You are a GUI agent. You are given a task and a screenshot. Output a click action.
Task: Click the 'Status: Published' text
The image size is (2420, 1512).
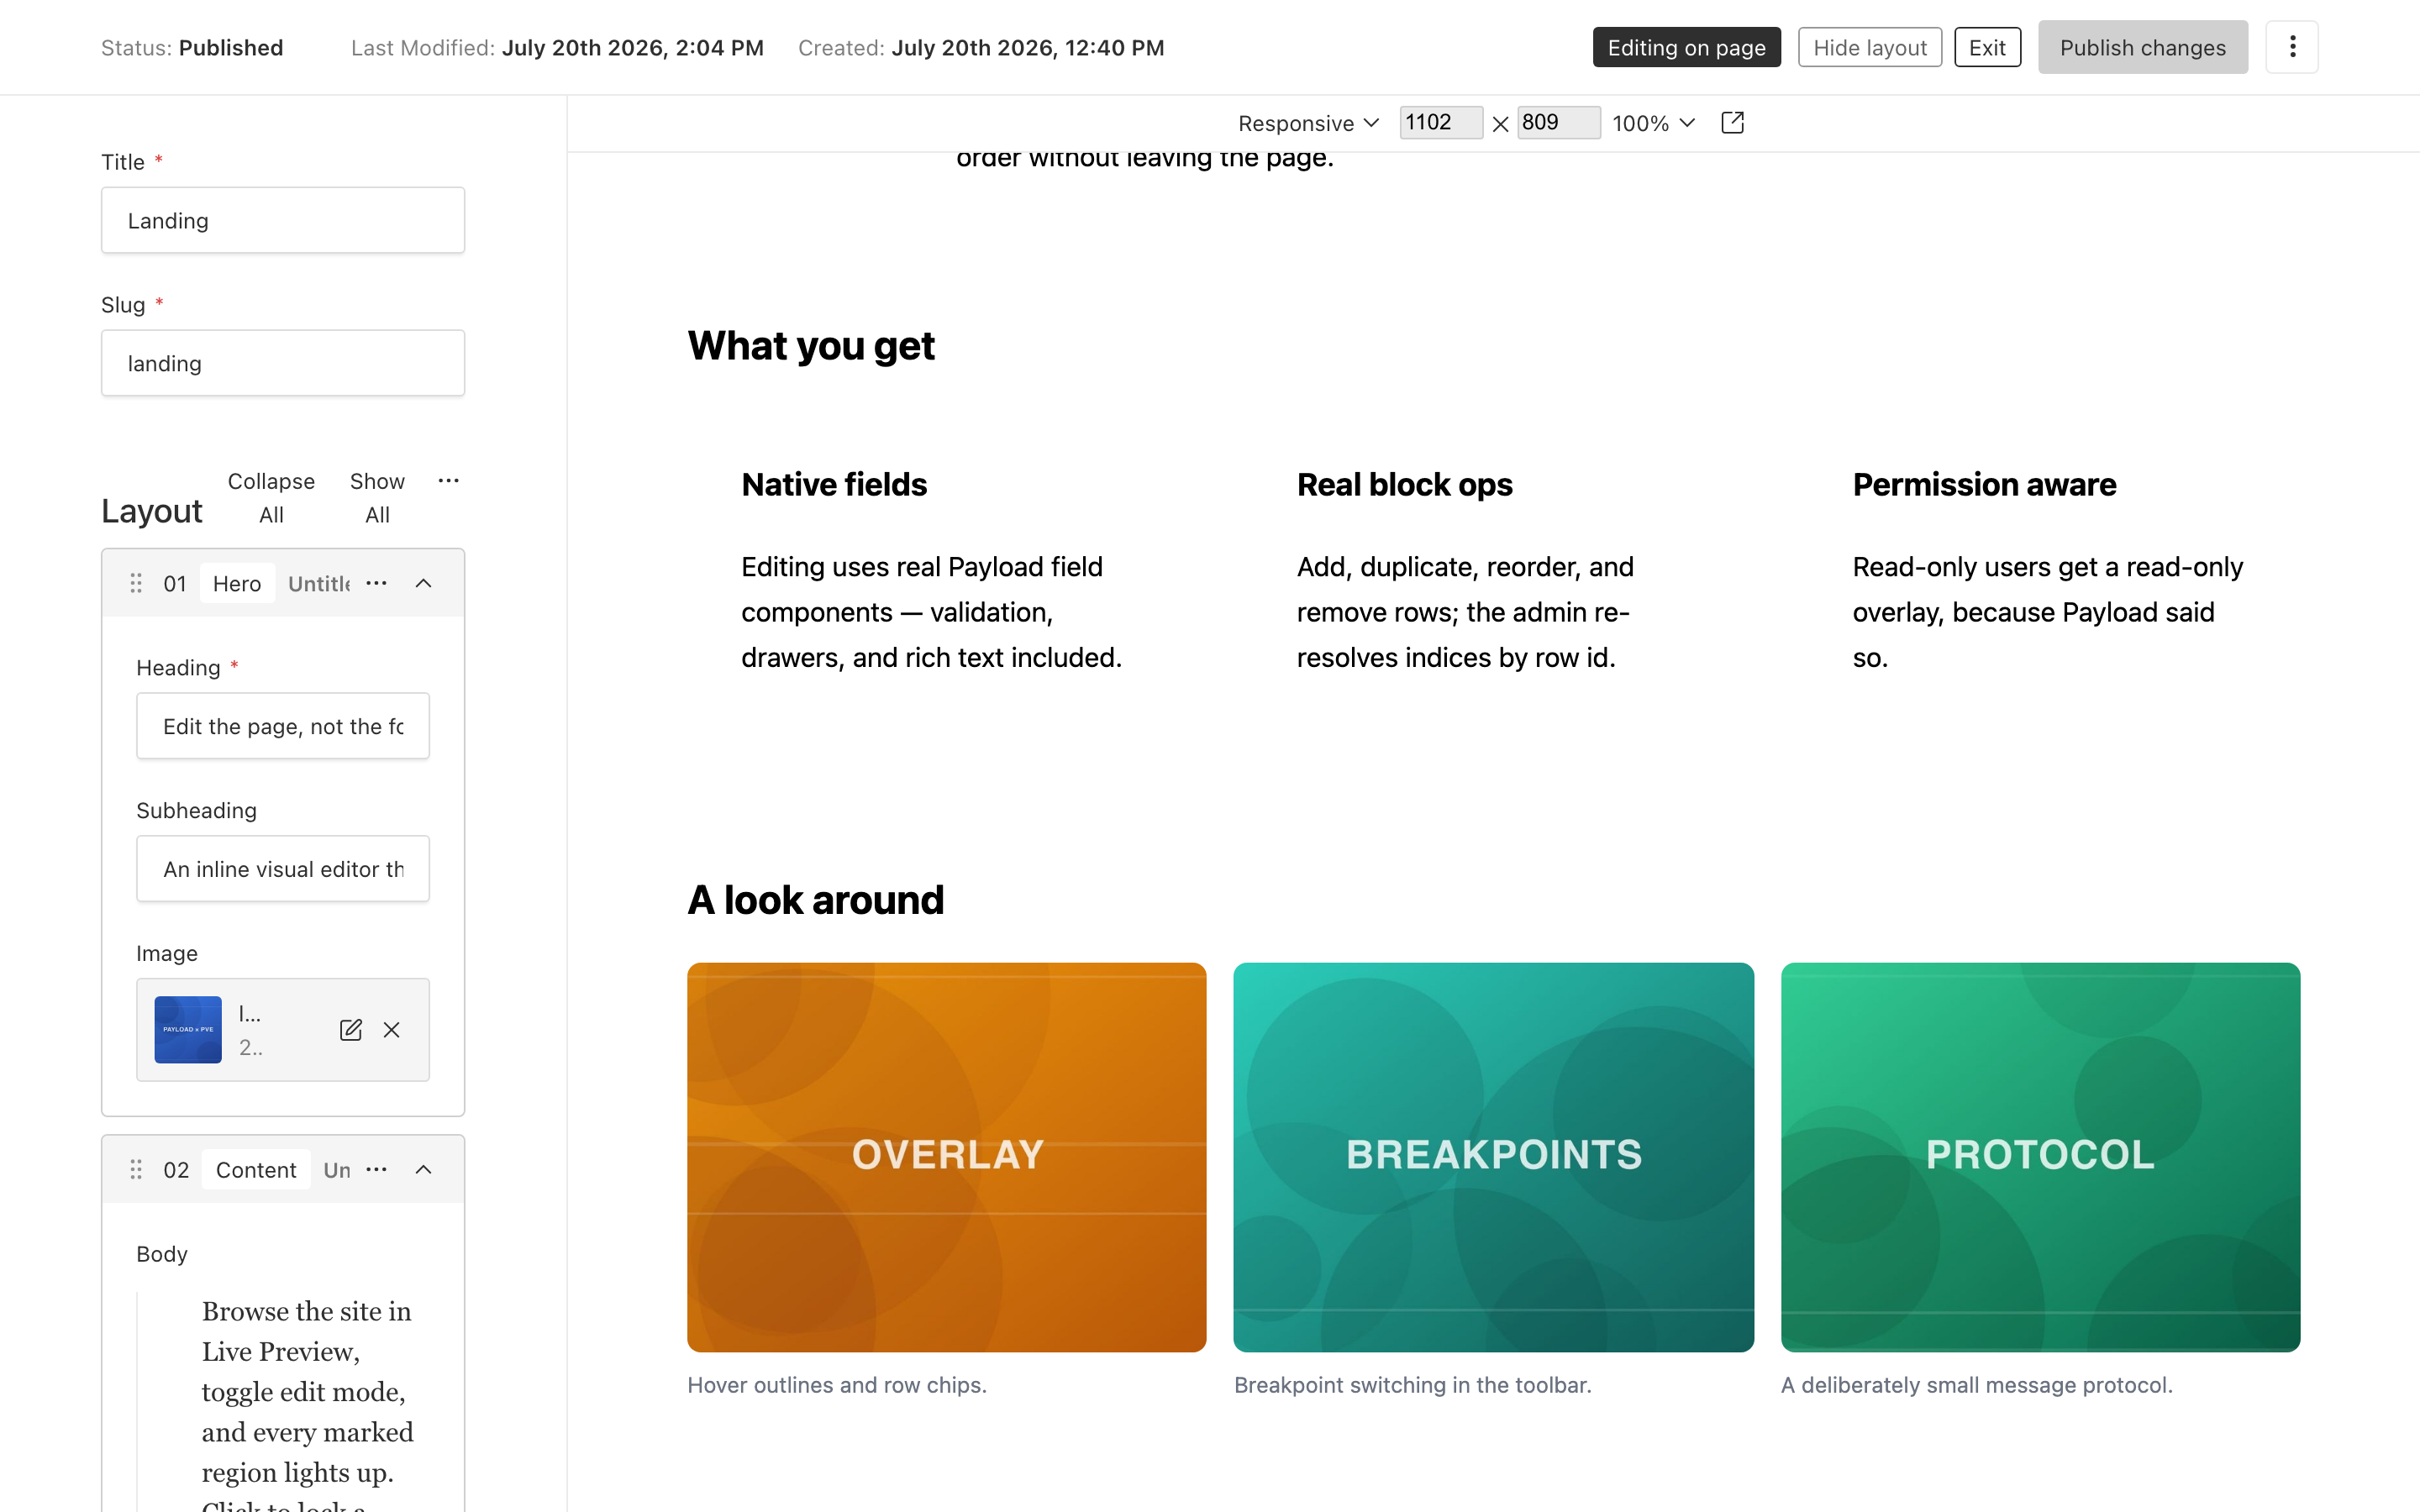click(x=192, y=47)
